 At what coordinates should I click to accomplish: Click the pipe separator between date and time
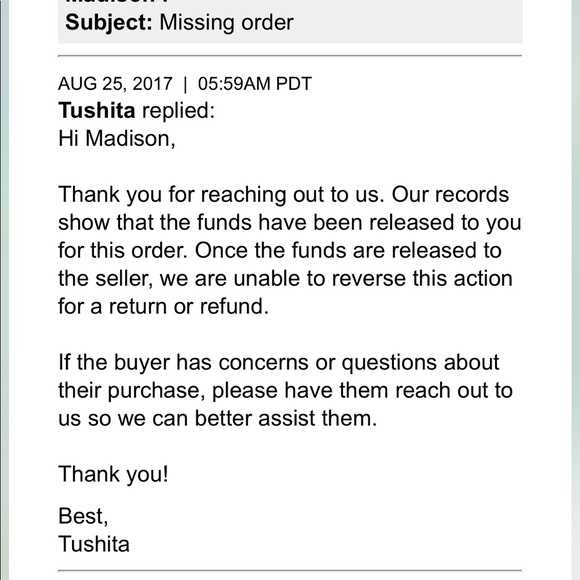185,84
